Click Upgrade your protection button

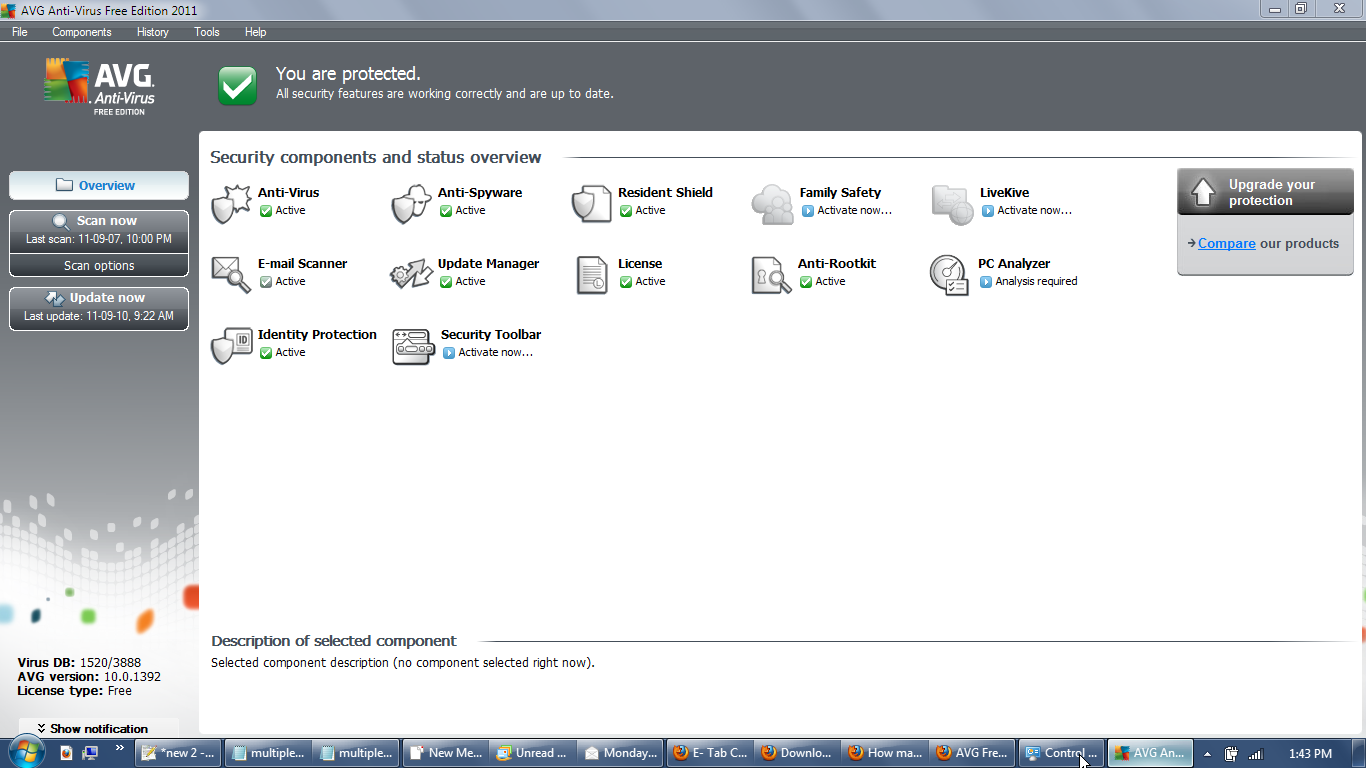1265,192
